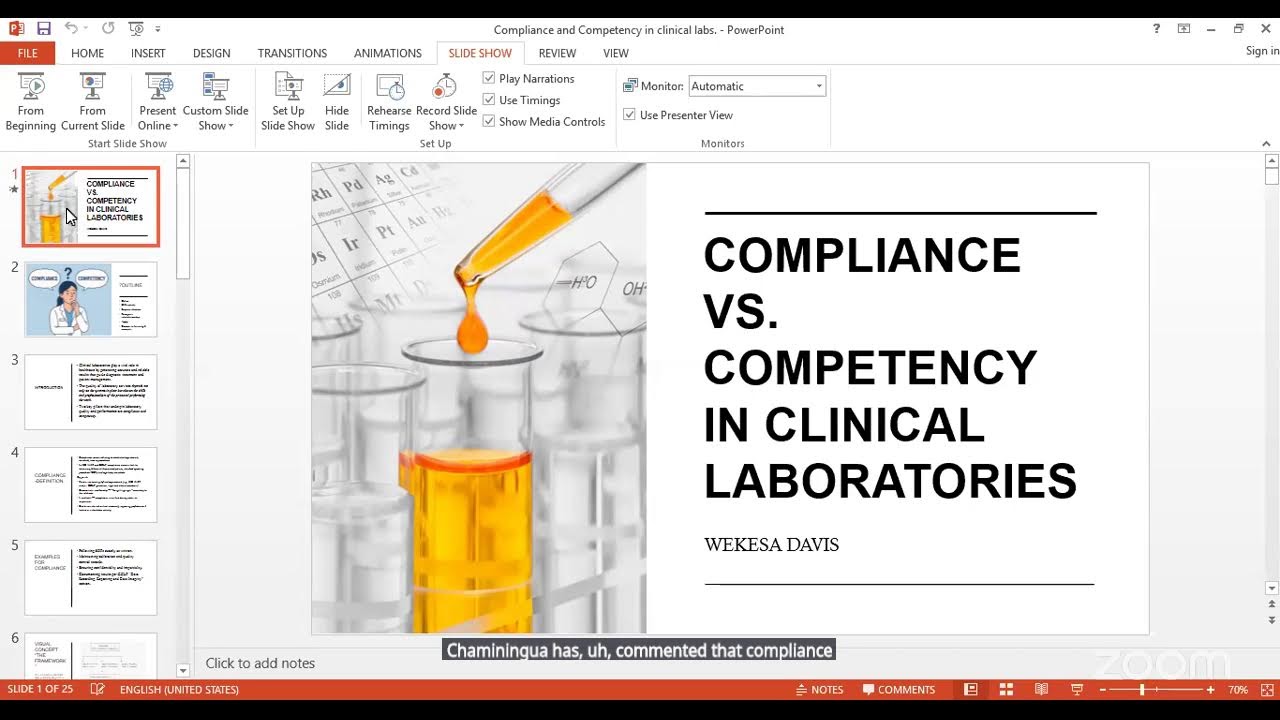1280x720 pixels.
Task: Toggle Show Media Controls checkbox
Action: click(x=489, y=121)
